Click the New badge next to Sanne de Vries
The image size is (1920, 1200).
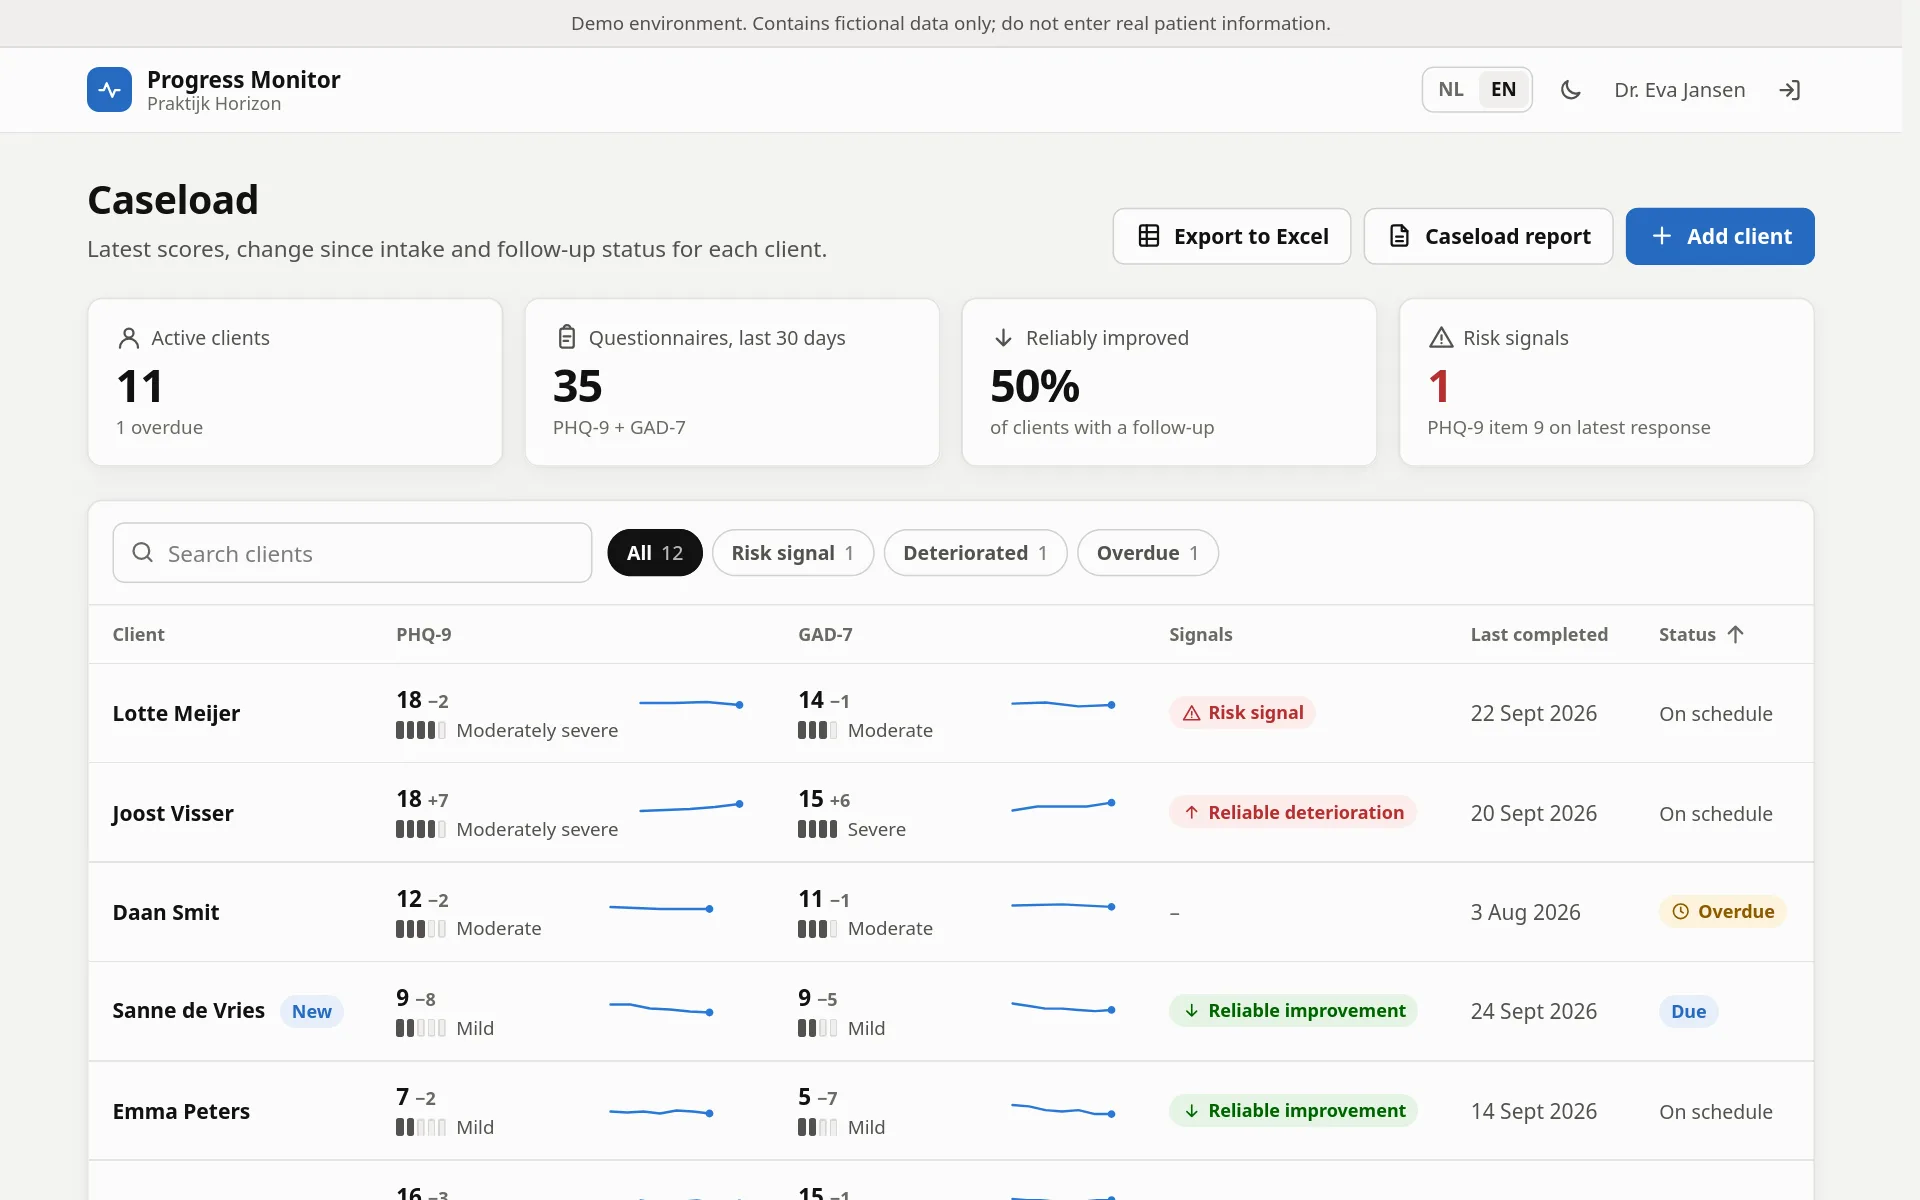tap(311, 1011)
